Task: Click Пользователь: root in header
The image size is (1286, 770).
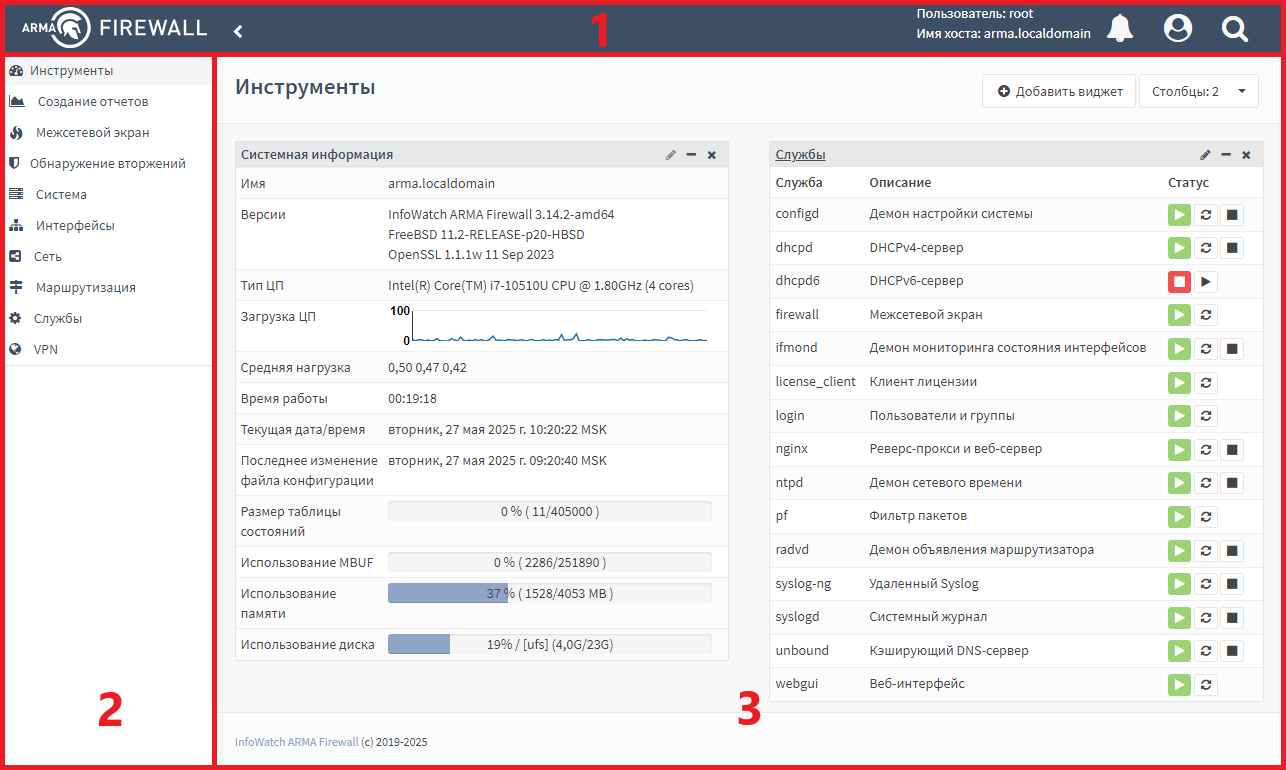Action: [x=975, y=14]
